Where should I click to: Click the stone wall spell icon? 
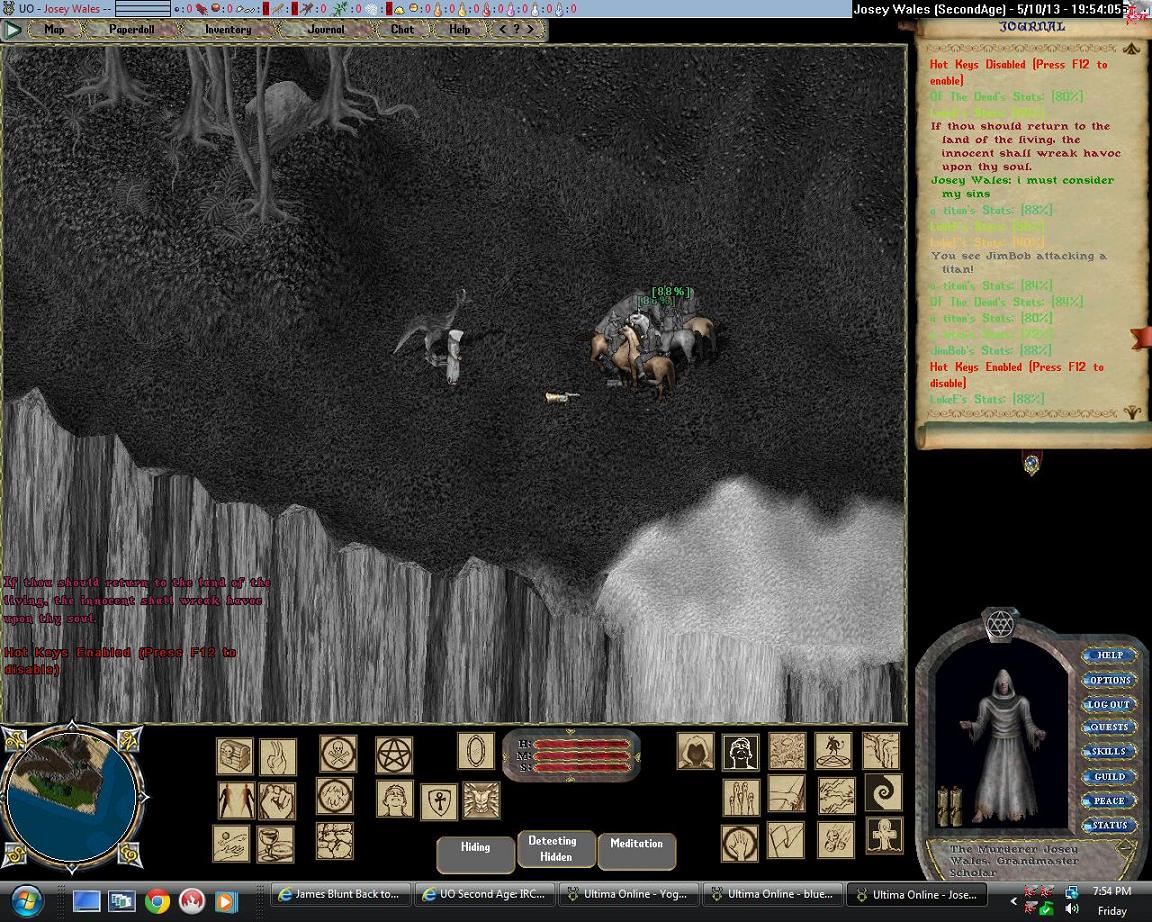click(335, 841)
